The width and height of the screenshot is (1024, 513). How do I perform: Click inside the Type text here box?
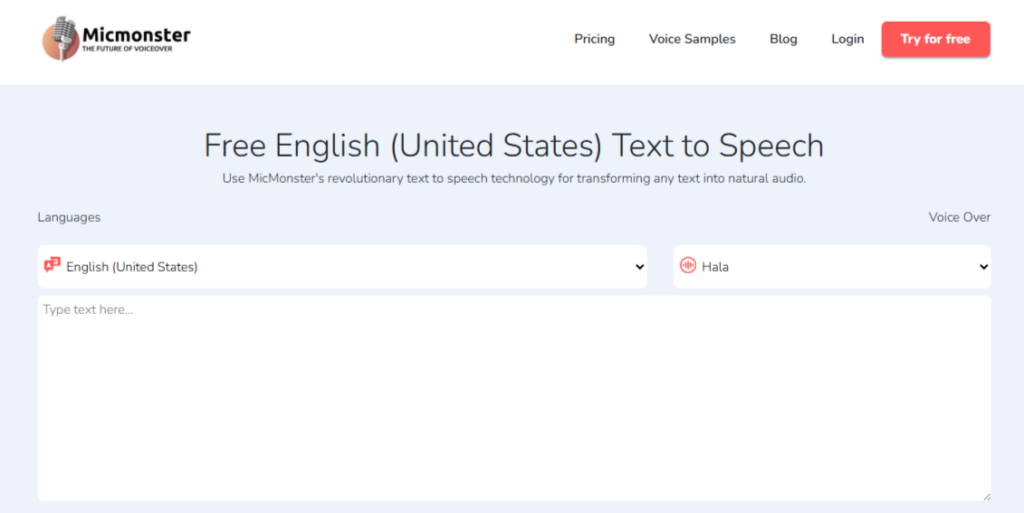[514, 398]
